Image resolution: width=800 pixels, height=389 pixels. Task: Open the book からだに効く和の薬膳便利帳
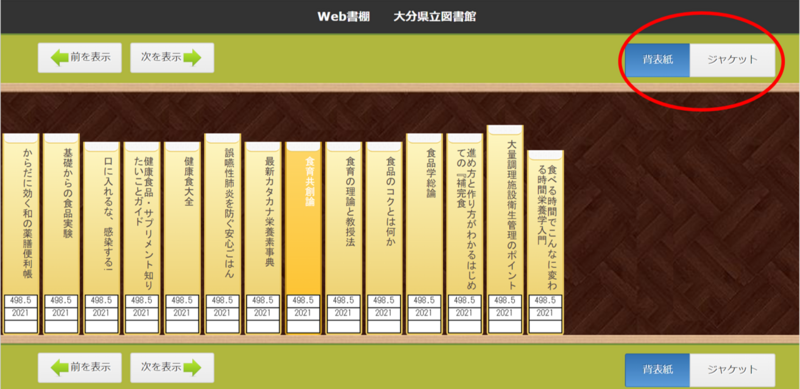click(21, 234)
